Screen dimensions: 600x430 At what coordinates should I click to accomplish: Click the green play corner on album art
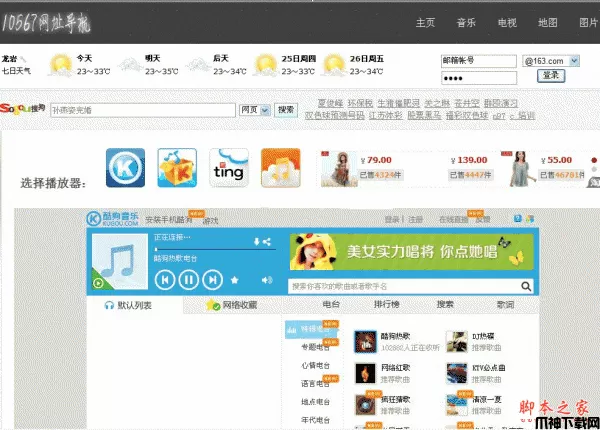tap(98, 283)
